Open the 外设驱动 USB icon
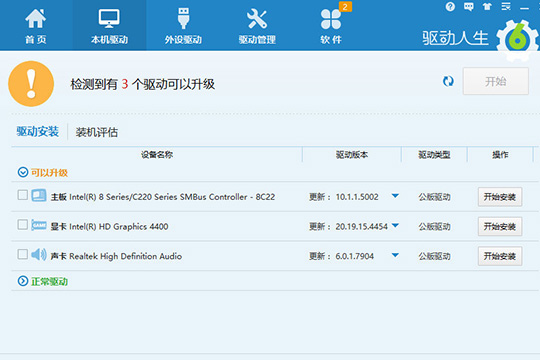The image size is (540, 360). tap(183, 18)
